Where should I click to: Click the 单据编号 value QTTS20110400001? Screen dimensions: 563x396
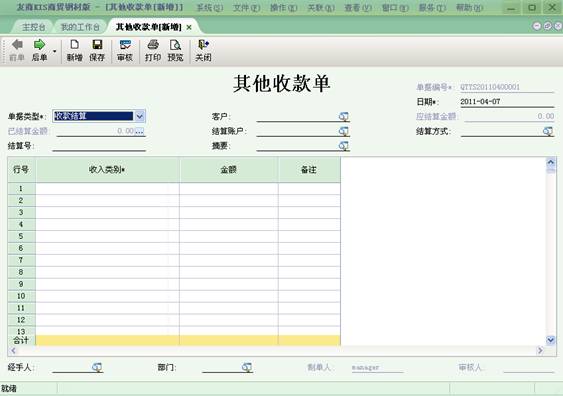[490, 87]
